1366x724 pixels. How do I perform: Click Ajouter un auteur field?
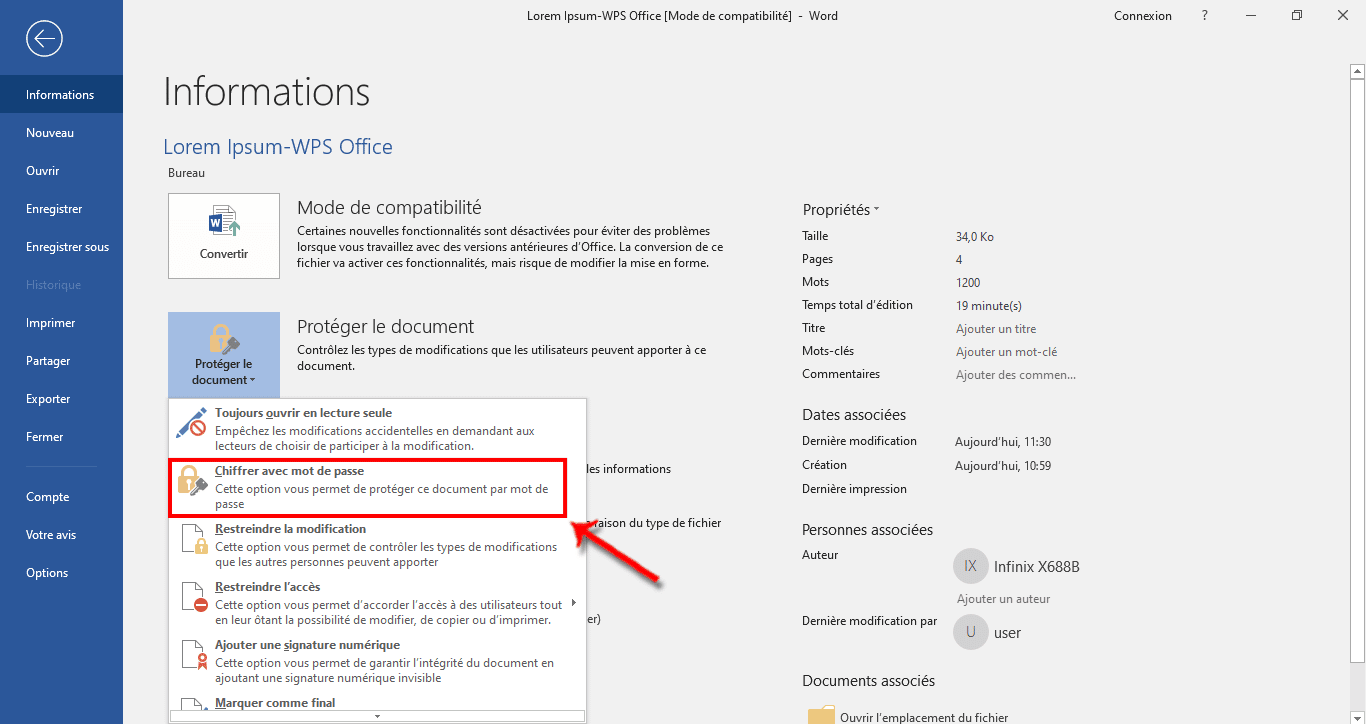pyautogui.click(x=1003, y=599)
